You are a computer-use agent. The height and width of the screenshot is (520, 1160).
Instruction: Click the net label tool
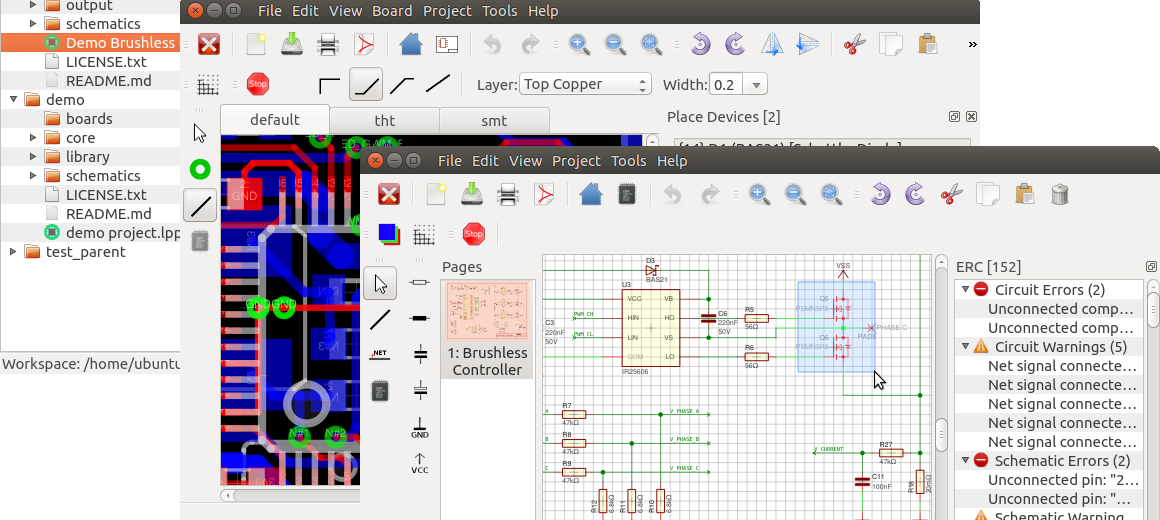380,354
